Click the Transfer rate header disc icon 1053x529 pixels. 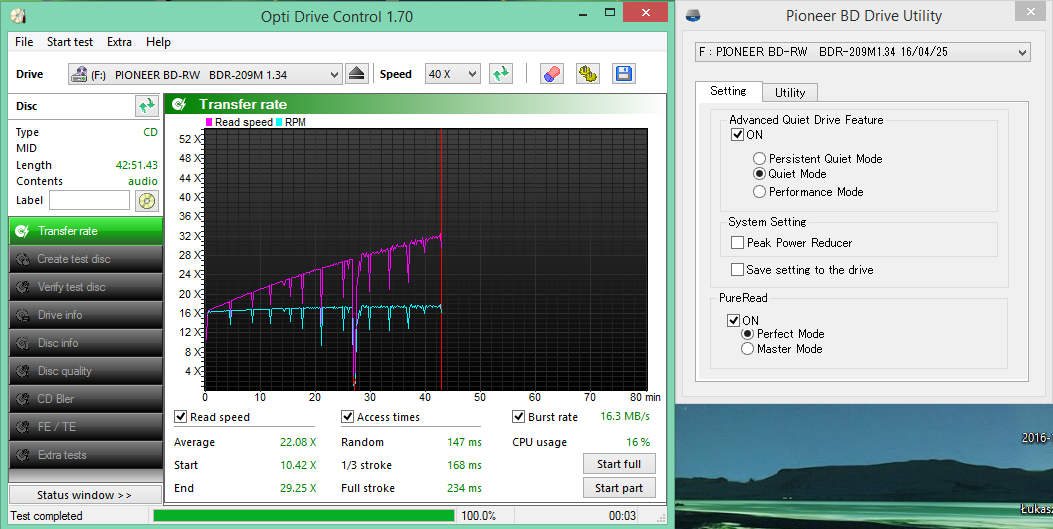179,104
